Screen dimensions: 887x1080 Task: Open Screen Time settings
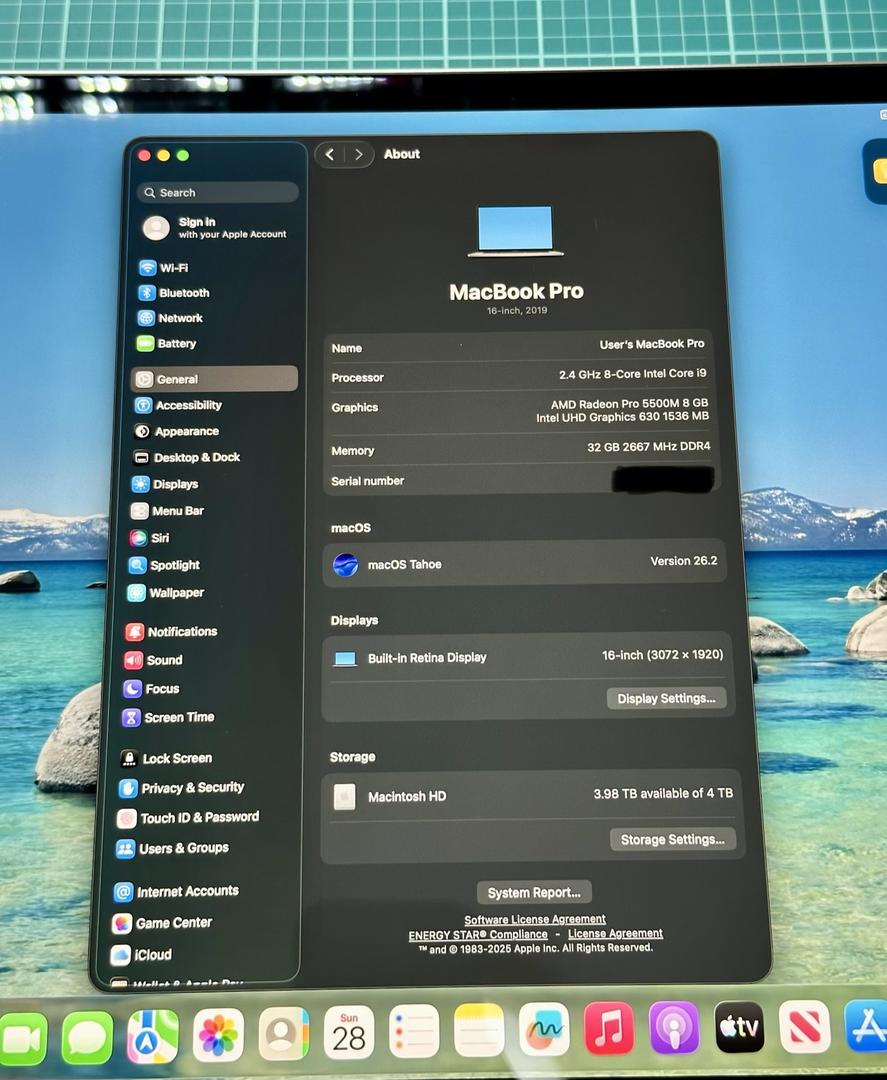168,718
